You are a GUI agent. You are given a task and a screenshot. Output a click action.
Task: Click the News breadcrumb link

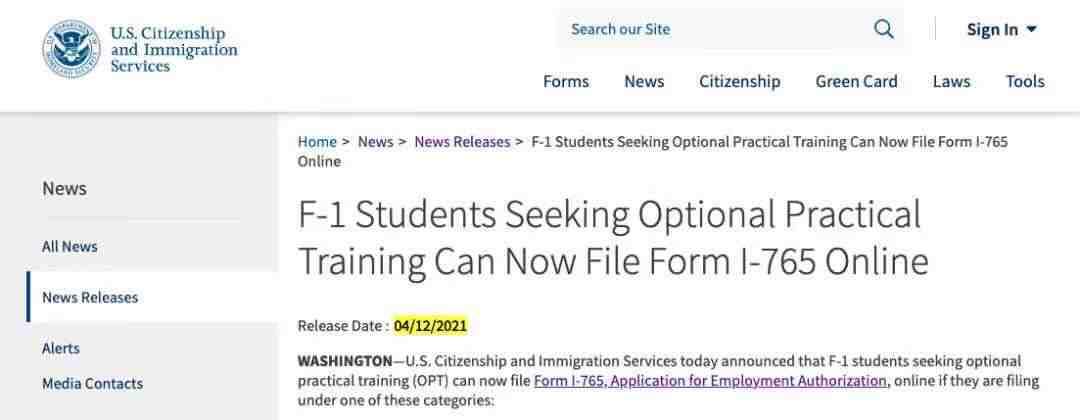[375, 142]
